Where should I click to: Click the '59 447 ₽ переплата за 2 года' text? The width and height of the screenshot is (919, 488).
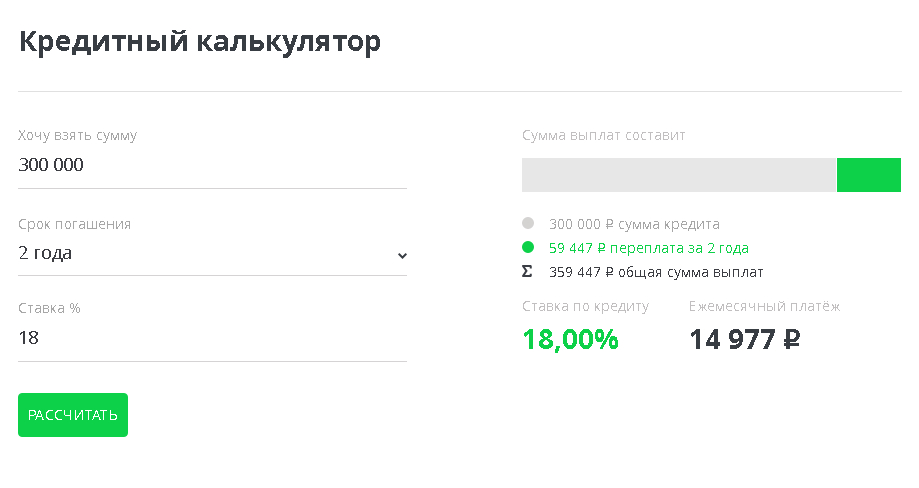click(x=649, y=248)
